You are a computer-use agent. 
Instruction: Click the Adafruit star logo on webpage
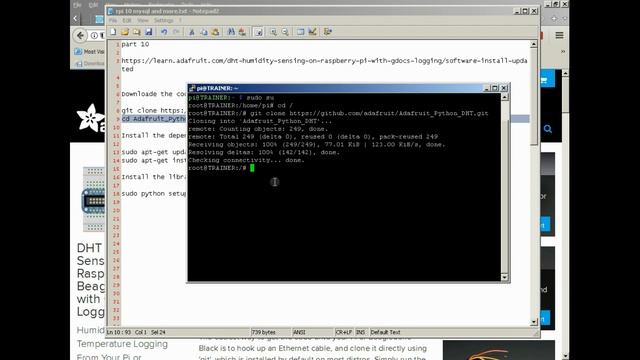tap(91, 118)
